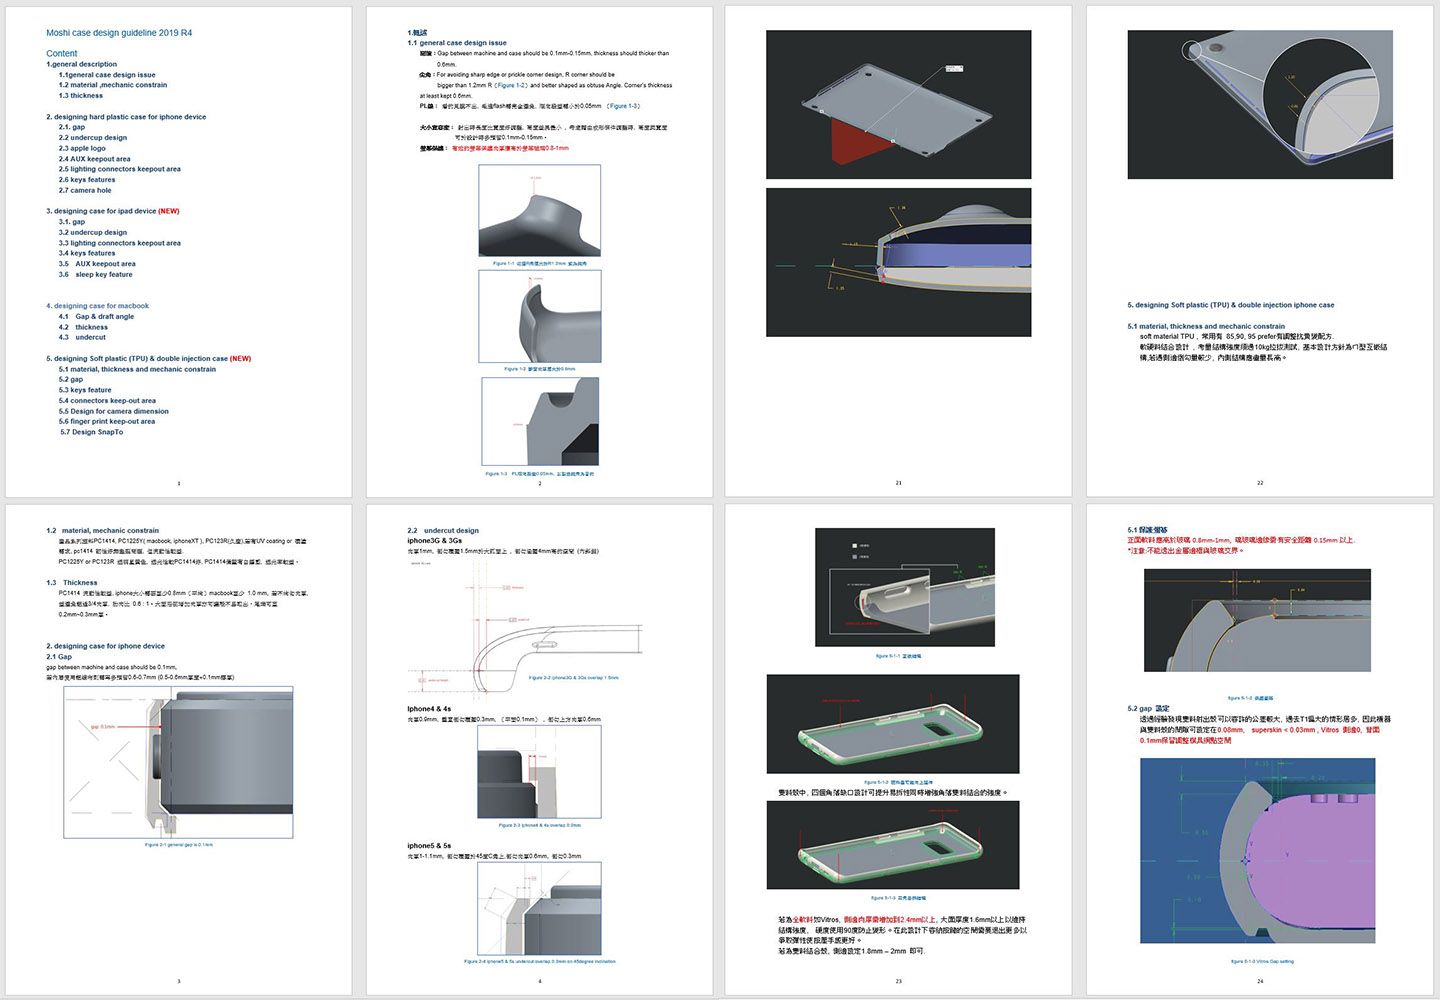Jump to '2.7 camera hole' in contents
1440x1000 pixels.
point(85,190)
